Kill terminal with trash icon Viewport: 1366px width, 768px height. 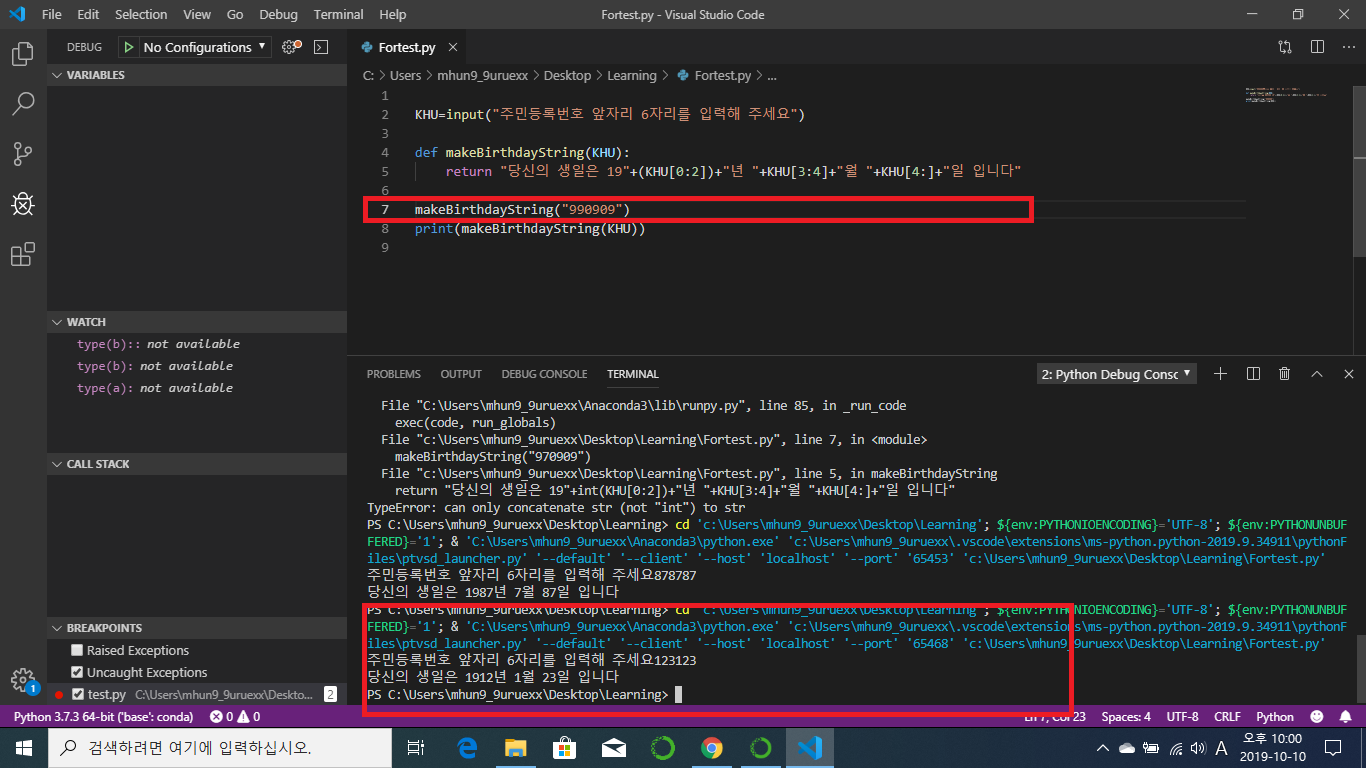point(1285,374)
